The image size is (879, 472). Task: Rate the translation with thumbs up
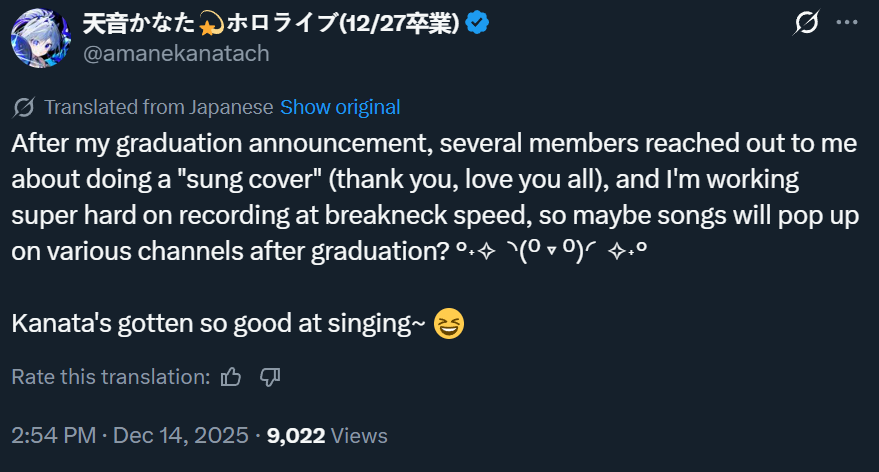pos(231,377)
